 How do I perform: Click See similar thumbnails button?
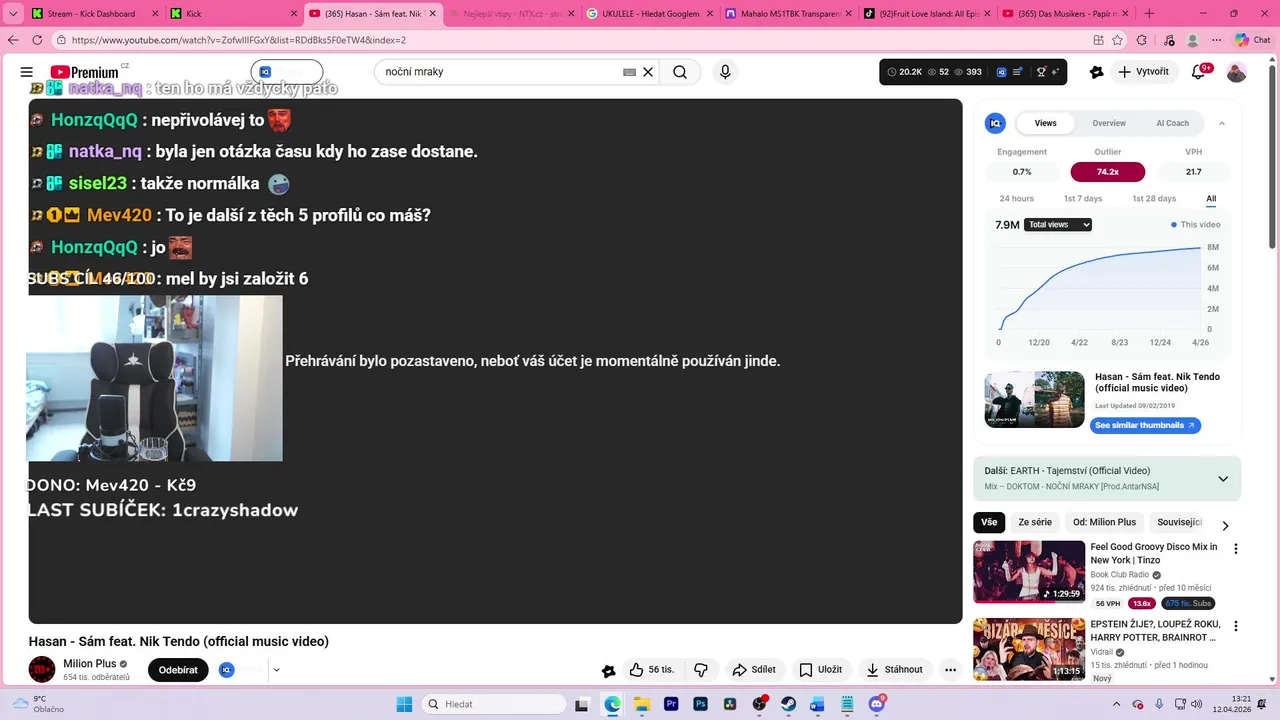1145,425
